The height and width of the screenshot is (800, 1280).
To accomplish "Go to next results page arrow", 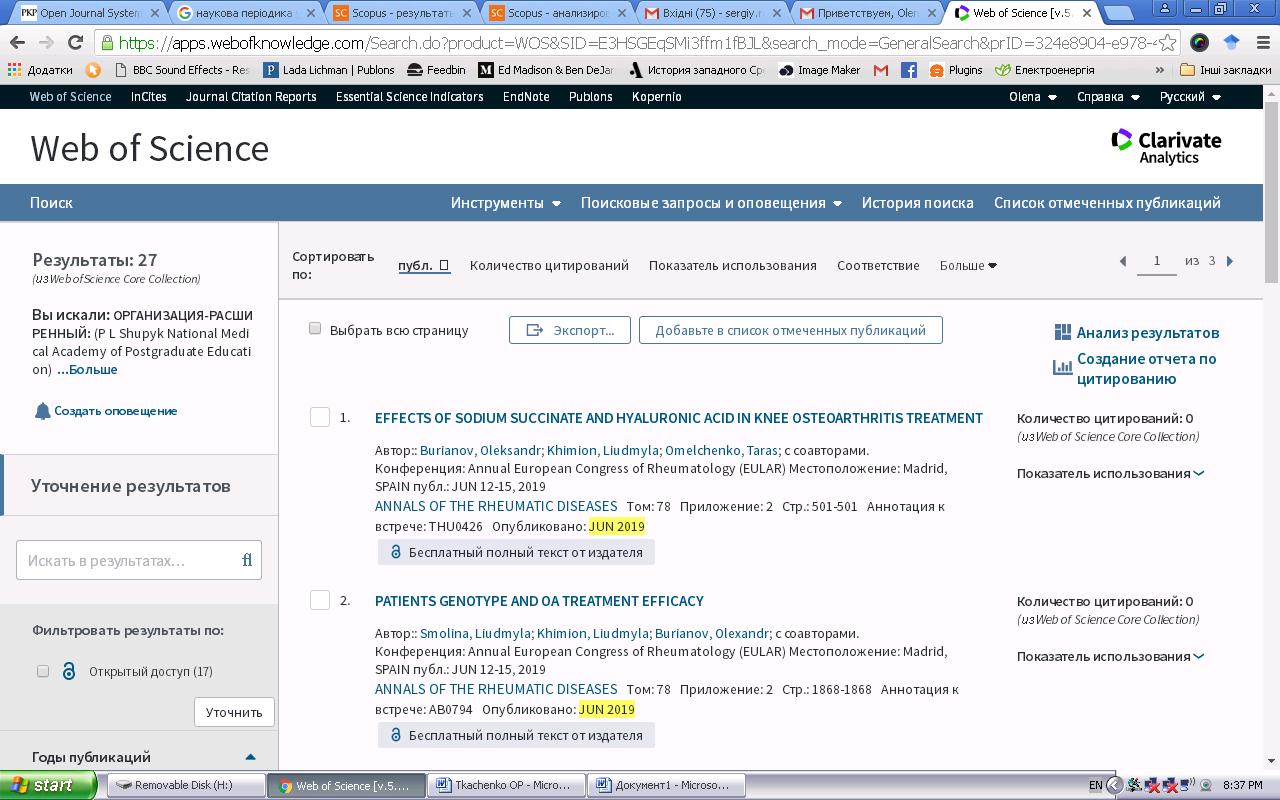I will tap(1230, 261).
